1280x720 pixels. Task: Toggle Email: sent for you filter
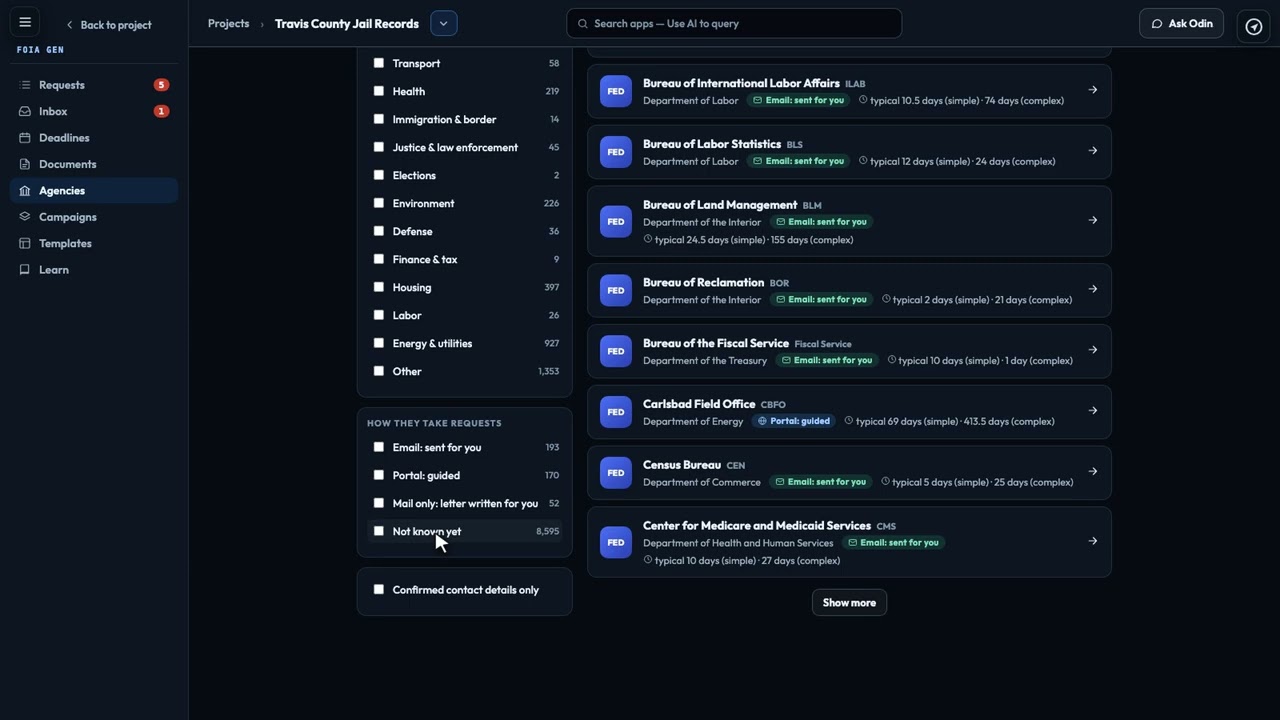(379, 447)
